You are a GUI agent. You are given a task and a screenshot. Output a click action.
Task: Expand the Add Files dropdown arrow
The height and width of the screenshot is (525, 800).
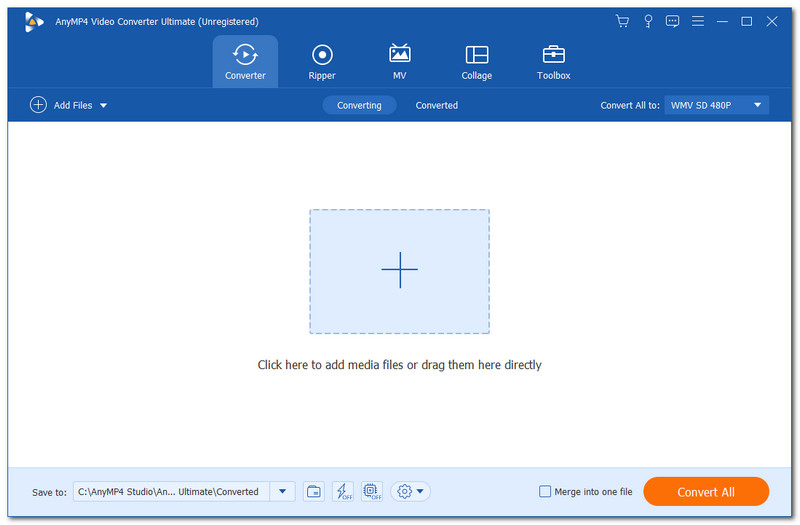click(103, 105)
